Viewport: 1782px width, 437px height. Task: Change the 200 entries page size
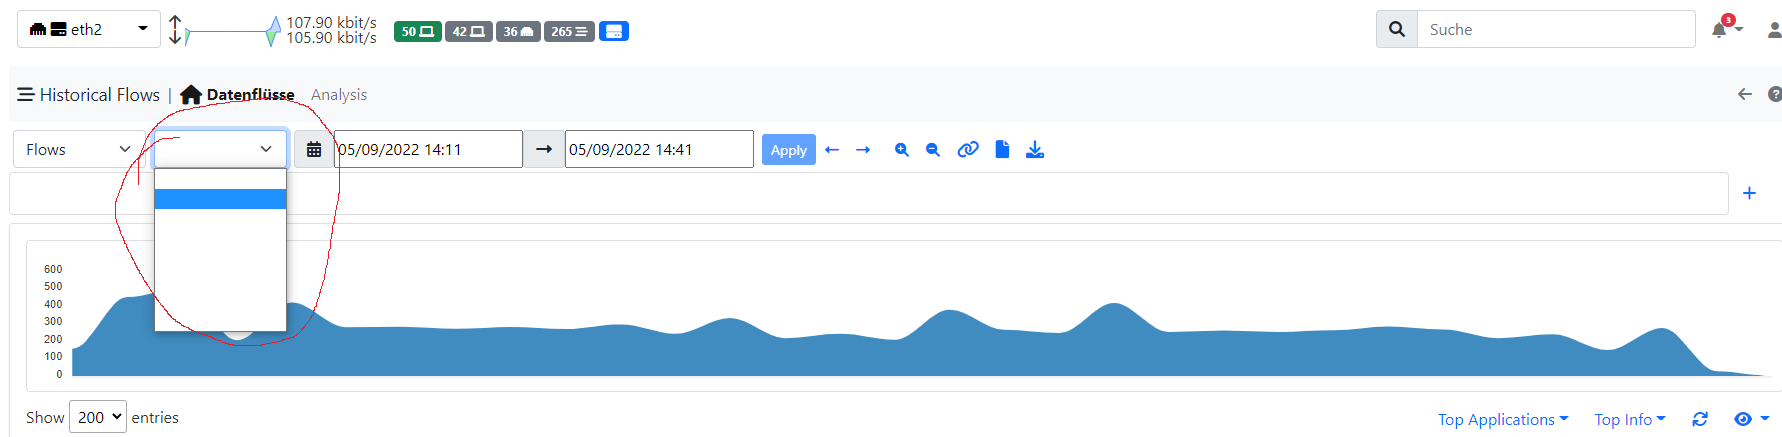[x=98, y=417]
